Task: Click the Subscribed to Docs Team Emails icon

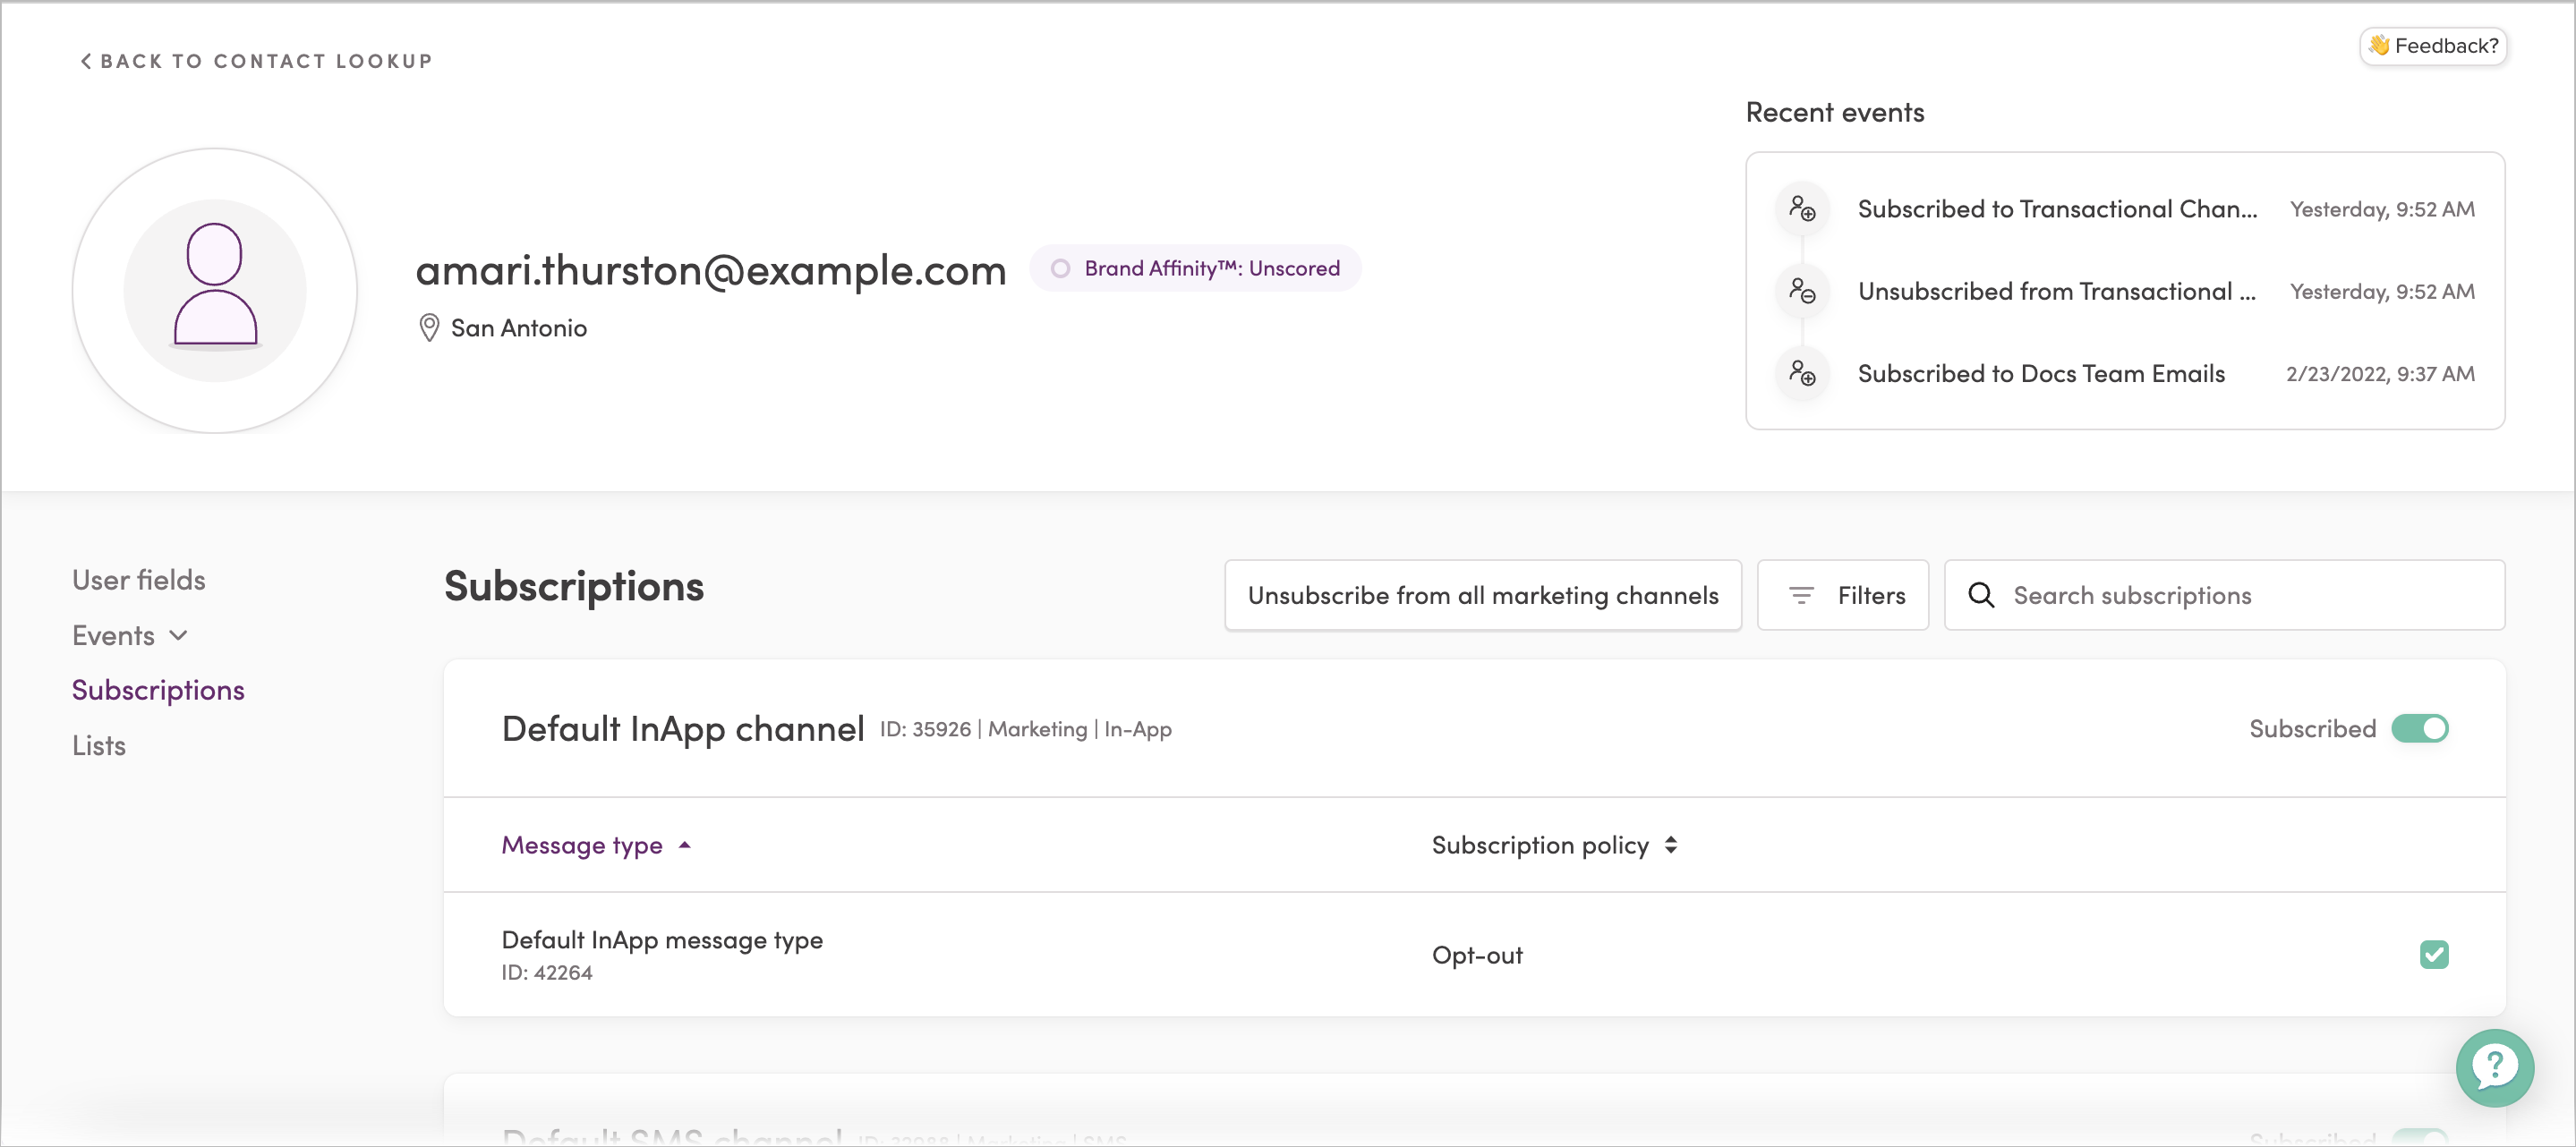Action: click(1802, 374)
